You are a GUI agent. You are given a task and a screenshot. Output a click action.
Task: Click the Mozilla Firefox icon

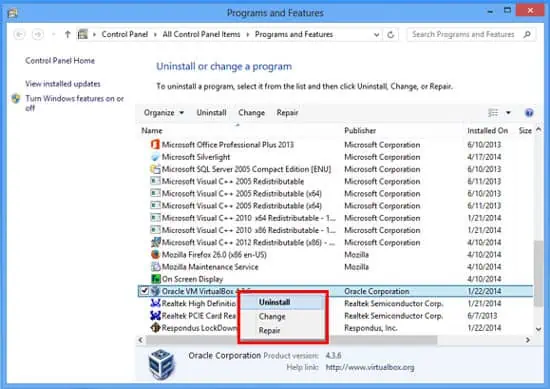click(x=155, y=254)
